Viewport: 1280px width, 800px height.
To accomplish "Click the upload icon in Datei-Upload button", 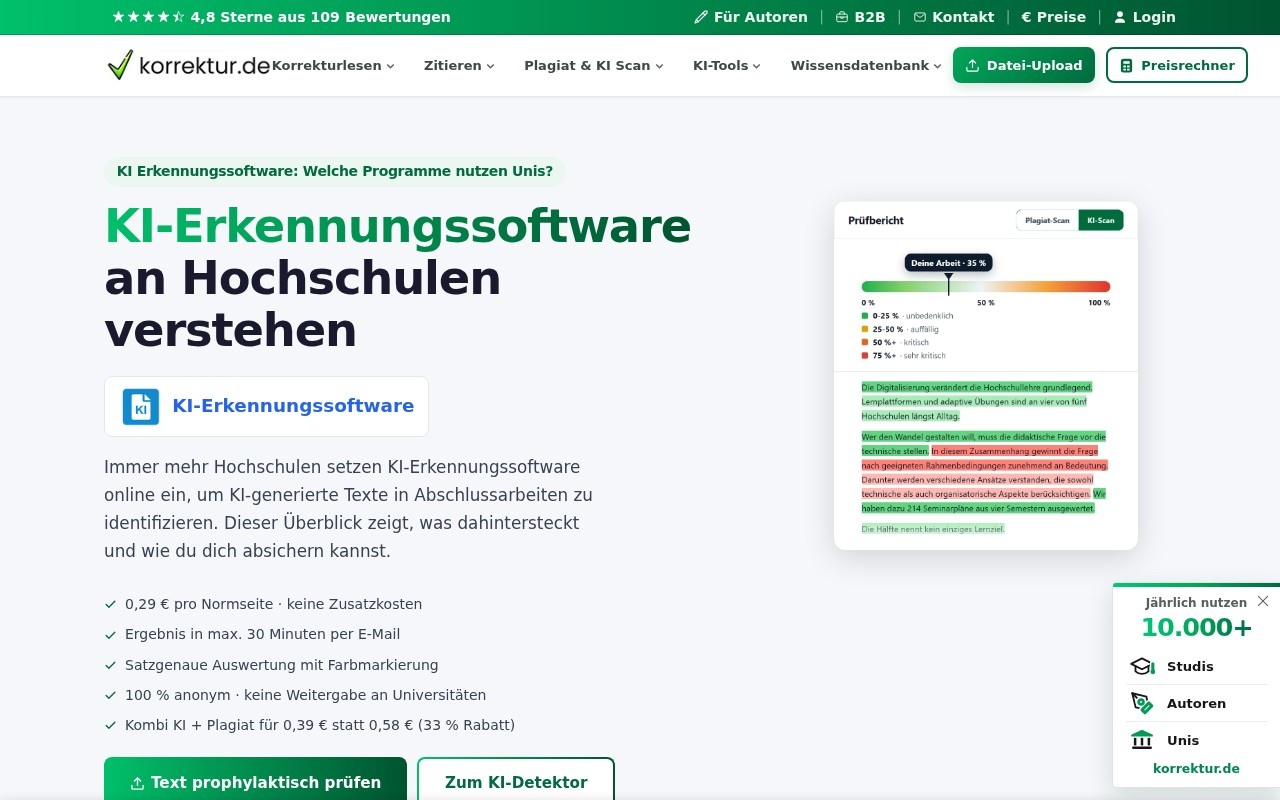I will tap(972, 65).
